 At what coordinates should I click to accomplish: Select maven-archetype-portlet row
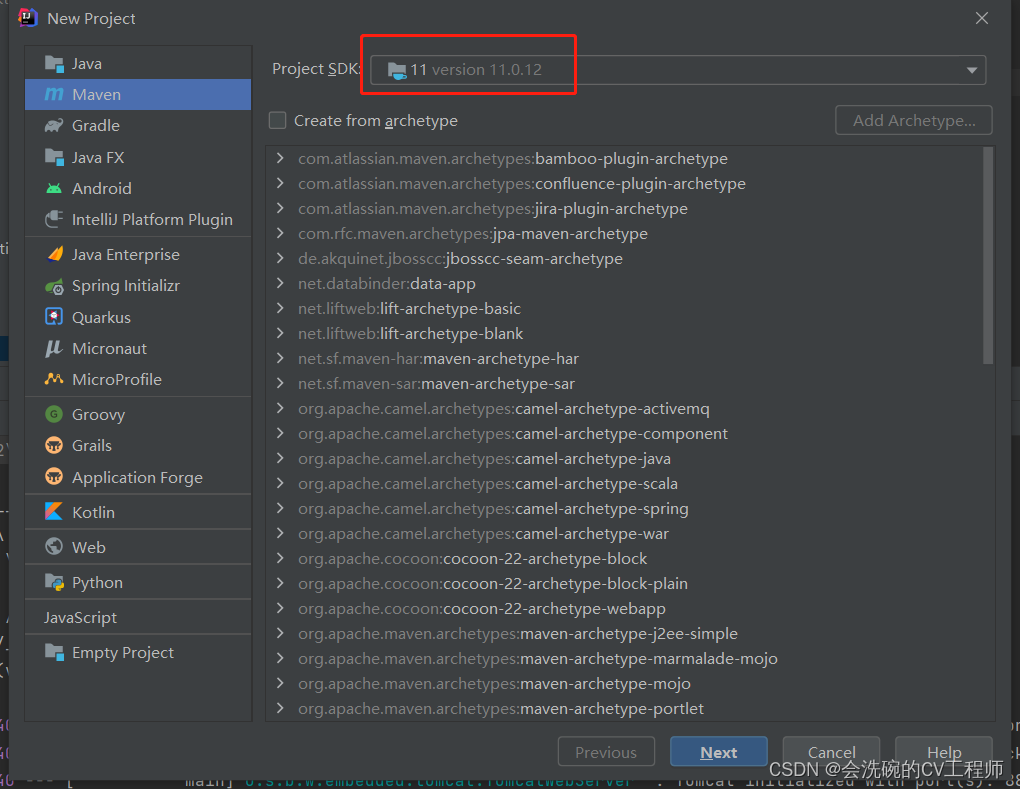coord(624,708)
